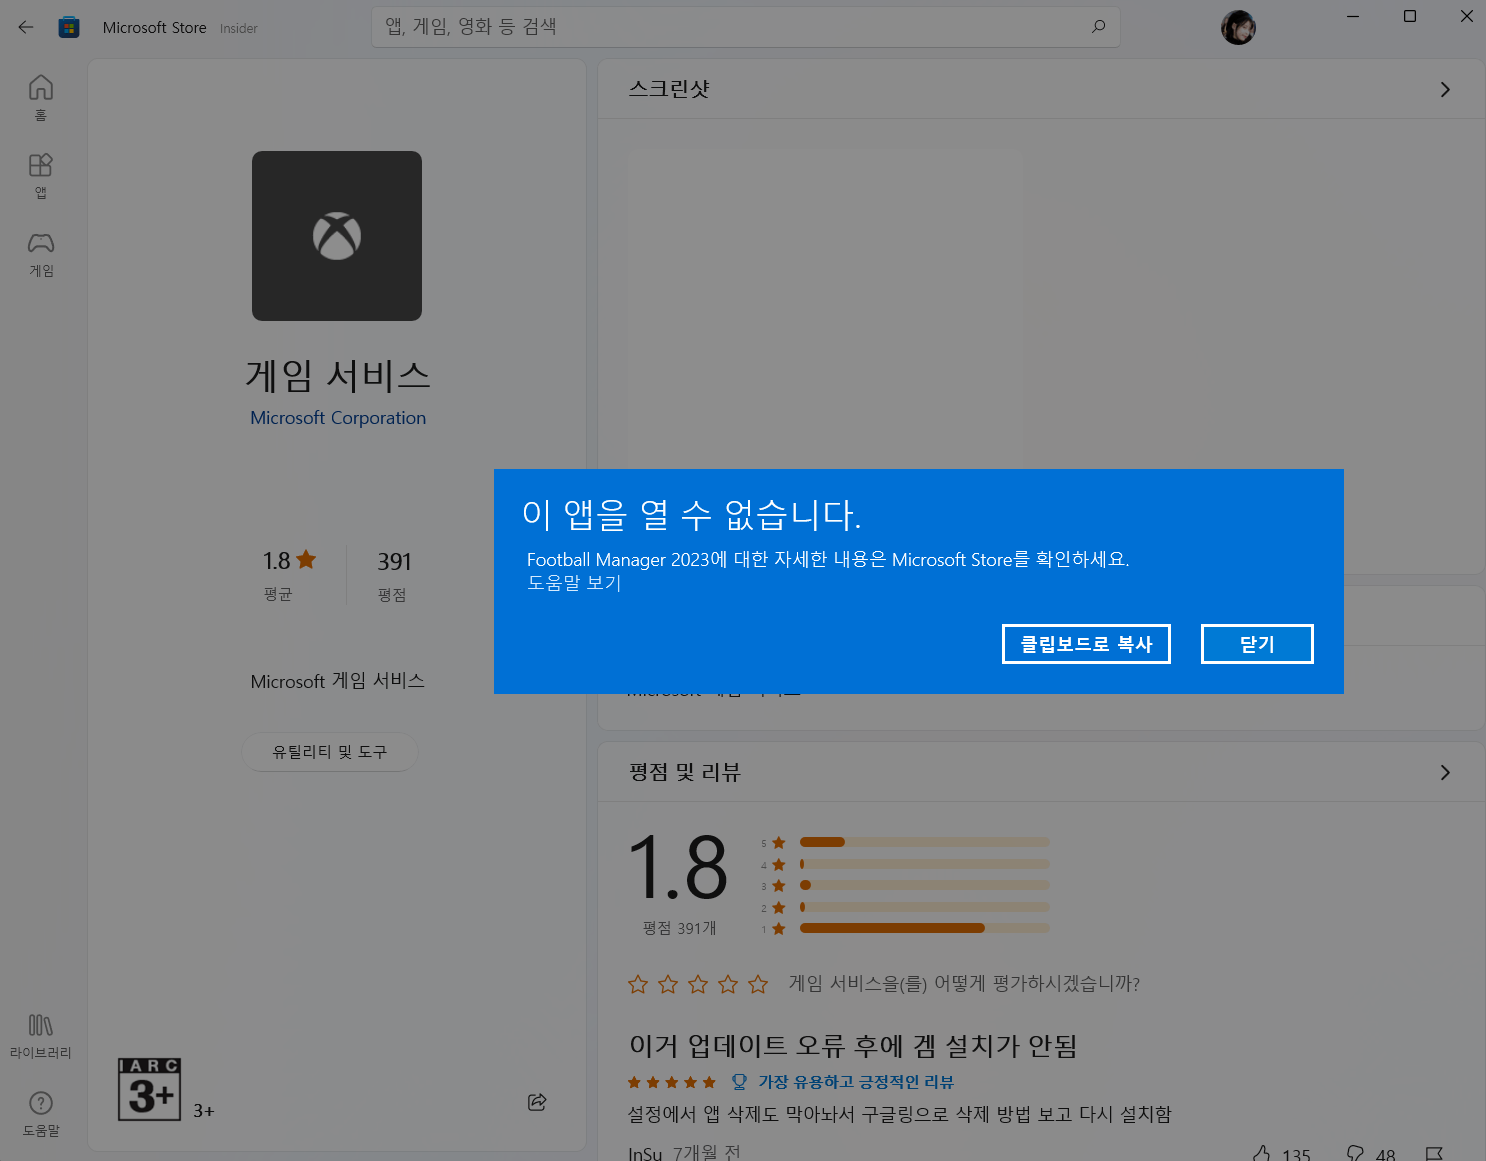Screen dimensions: 1486x1161
Task: Click the Insider label in title bar
Action: pos(239,29)
